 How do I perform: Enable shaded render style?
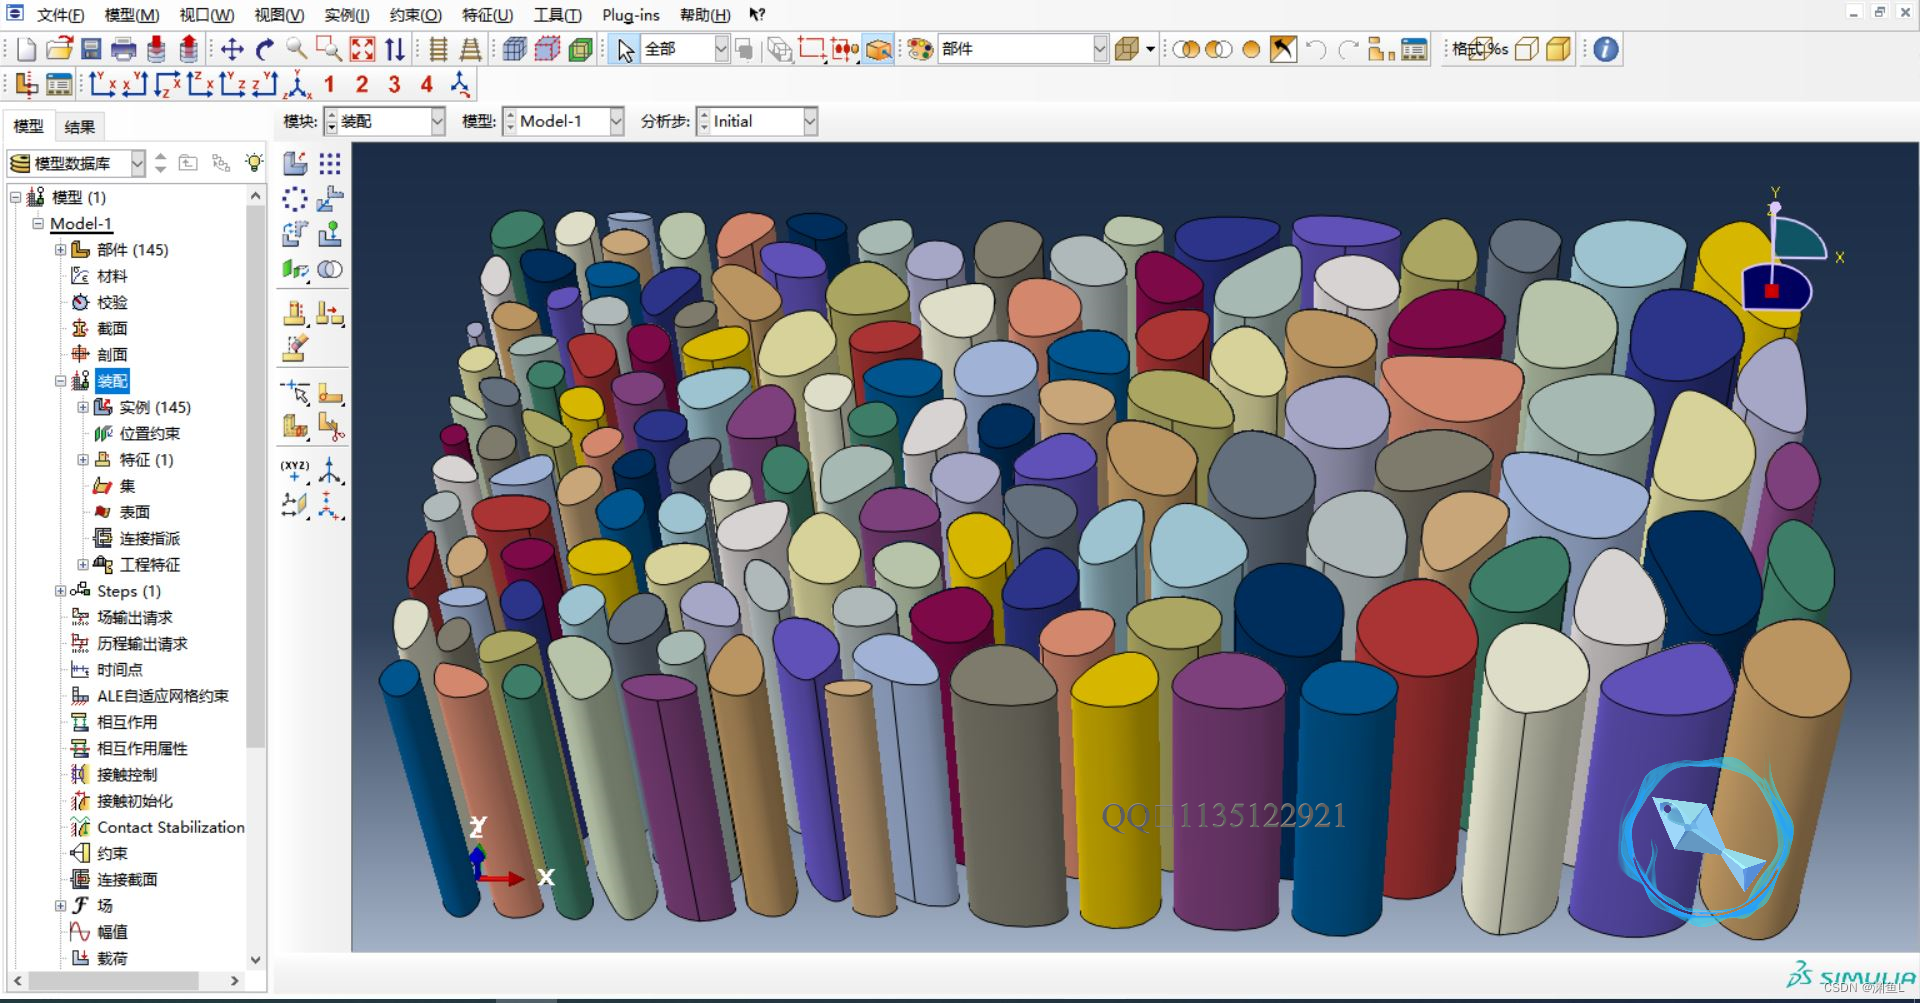click(x=1558, y=49)
